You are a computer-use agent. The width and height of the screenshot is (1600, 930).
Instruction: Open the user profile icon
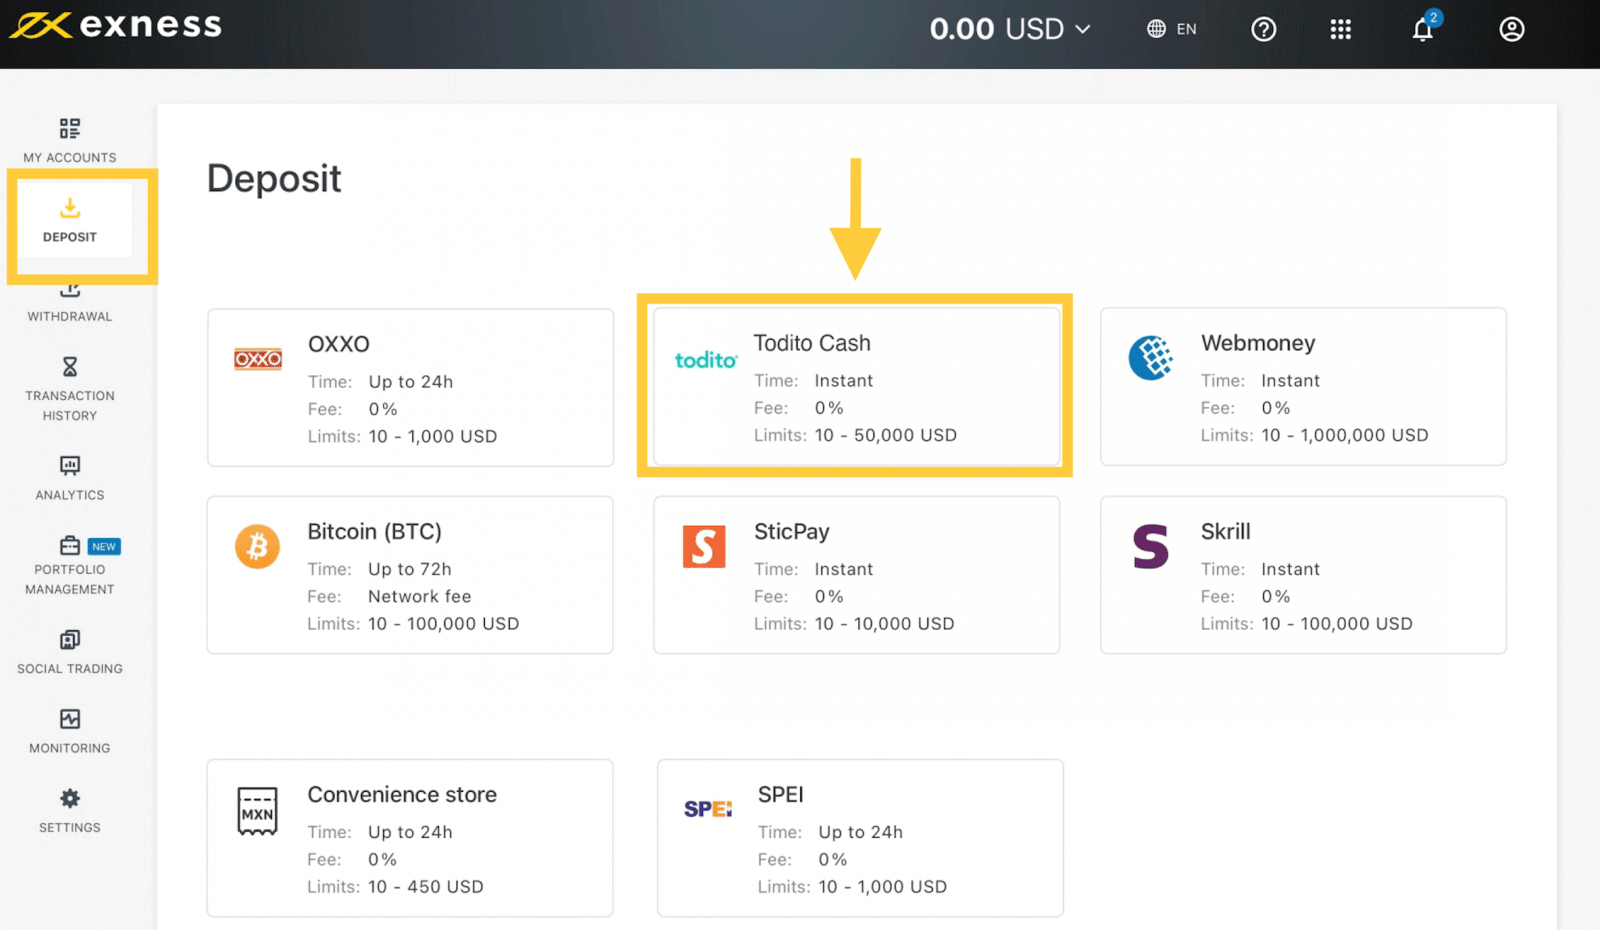pyautogui.click(x=1512, y=29)
